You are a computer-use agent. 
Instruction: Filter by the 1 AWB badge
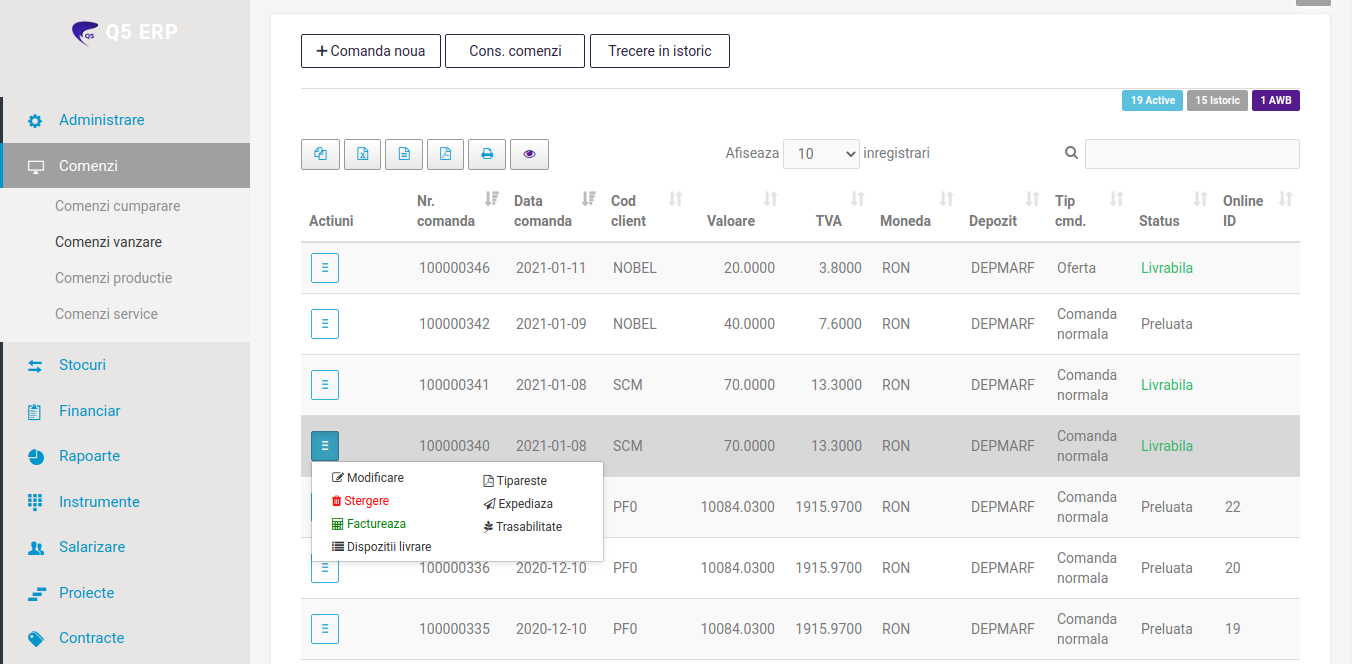(x=1276, y=101)
